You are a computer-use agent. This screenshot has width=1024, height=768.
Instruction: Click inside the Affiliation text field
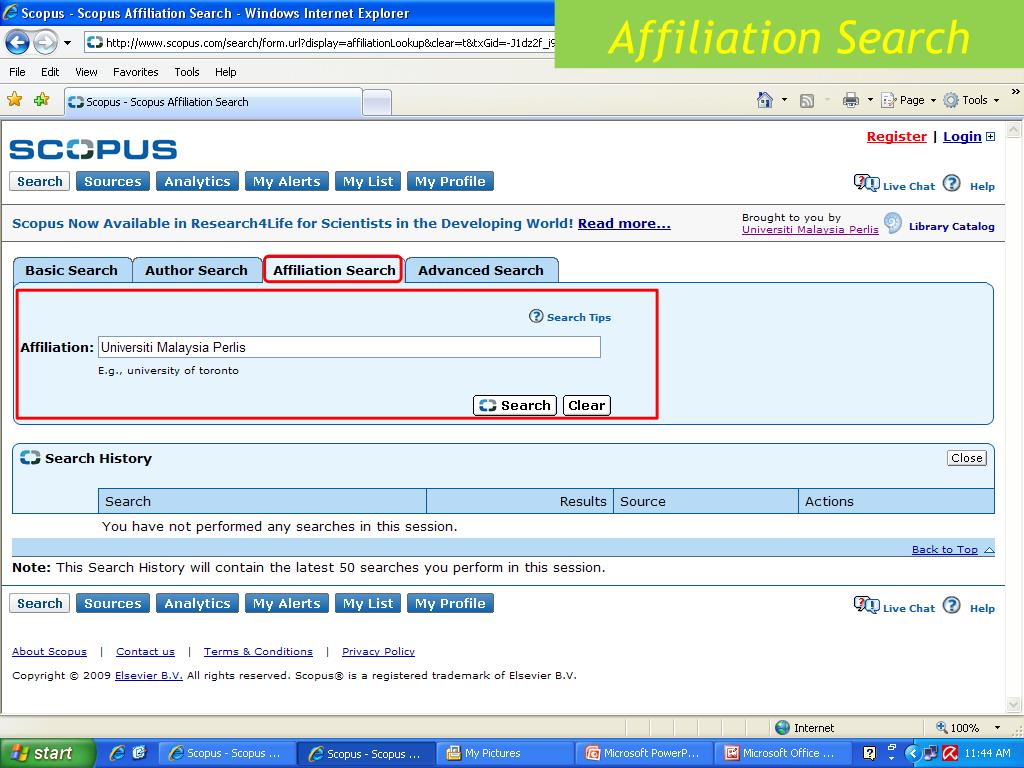(349, 347)
